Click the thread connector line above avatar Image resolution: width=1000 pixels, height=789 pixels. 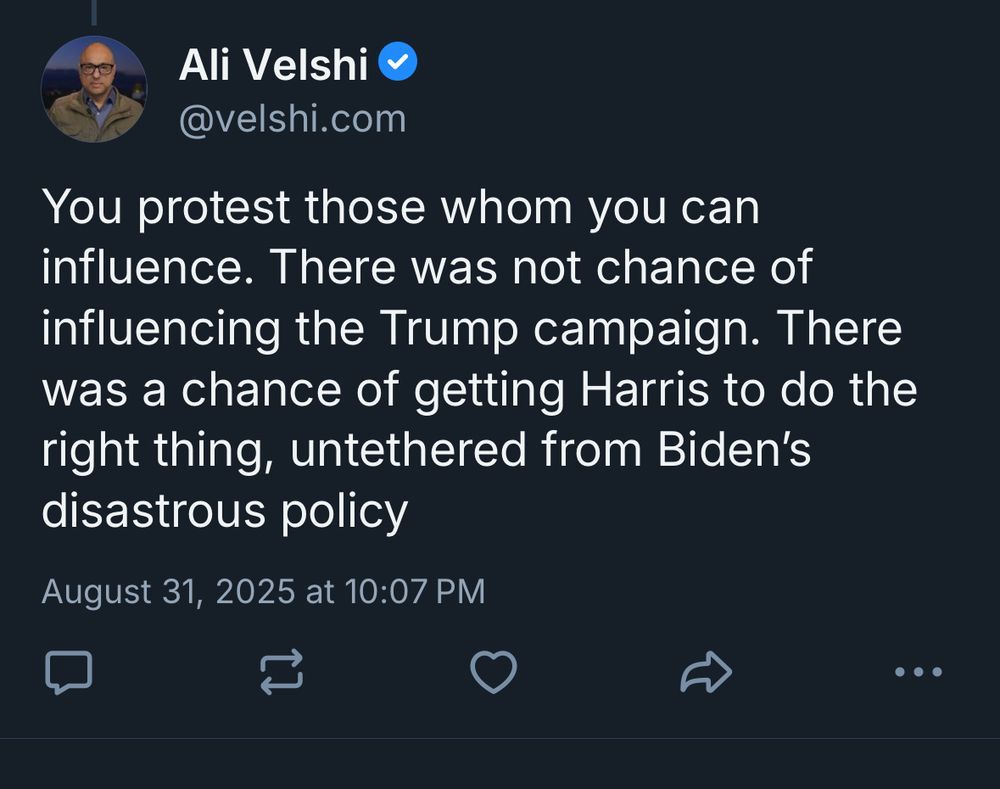coord(94,12)
